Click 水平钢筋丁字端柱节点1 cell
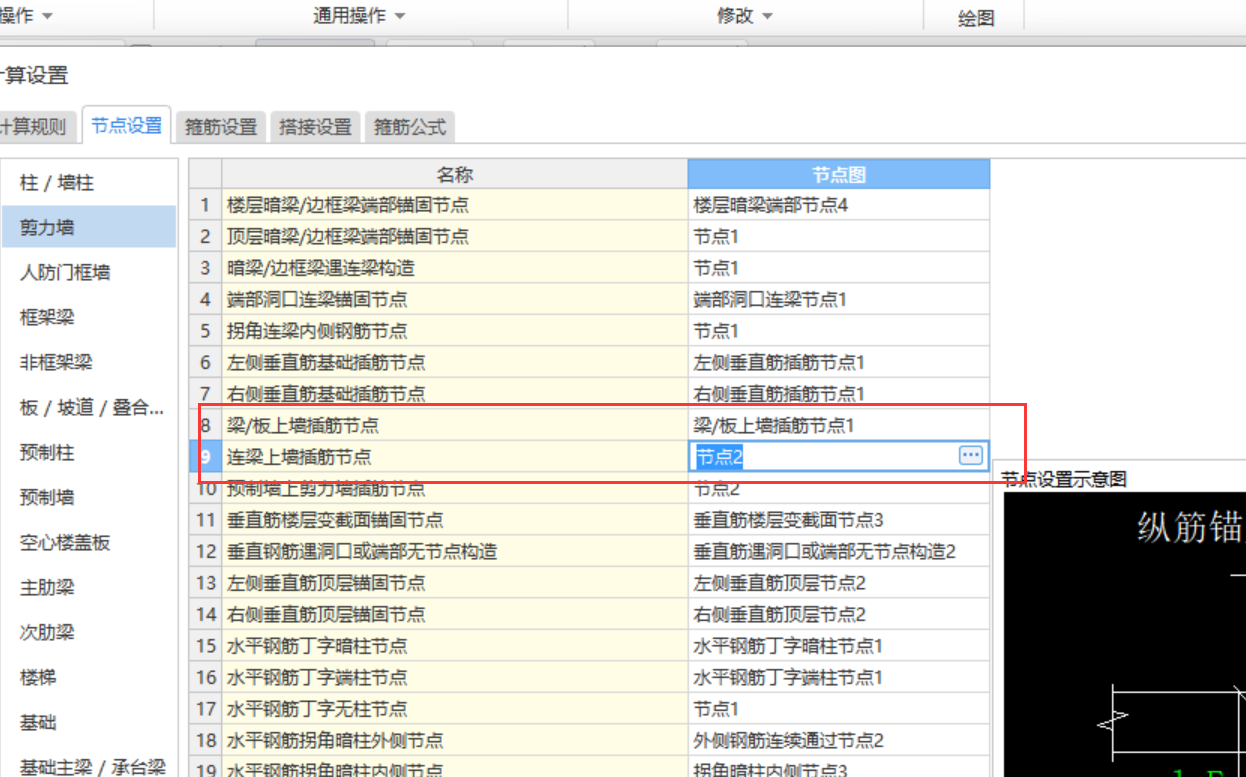 [x=839, y=677]
